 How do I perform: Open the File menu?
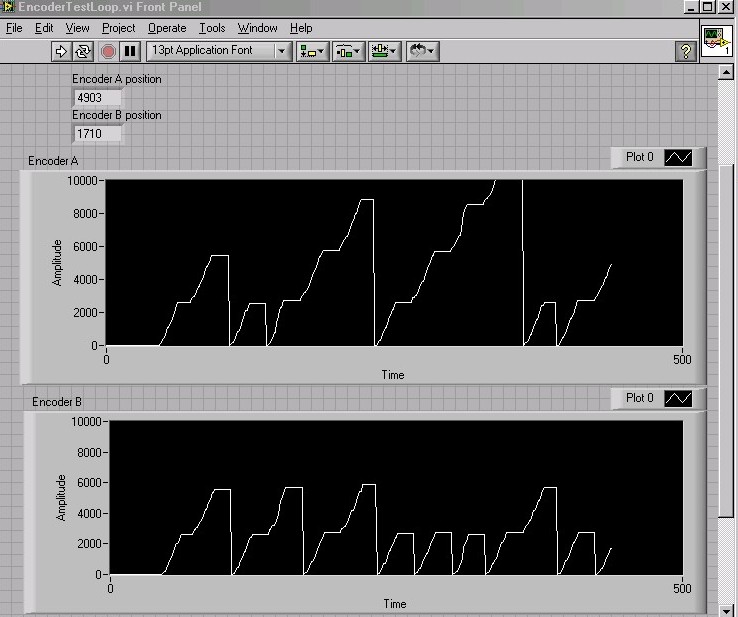pos(14,28)
